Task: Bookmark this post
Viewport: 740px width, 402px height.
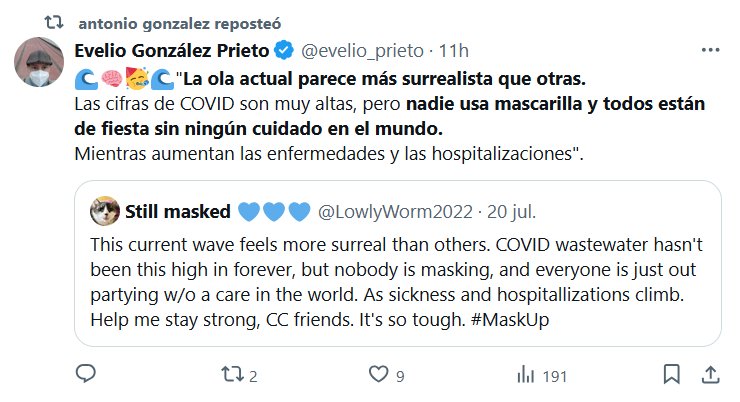Action: (x=672, y=374)
